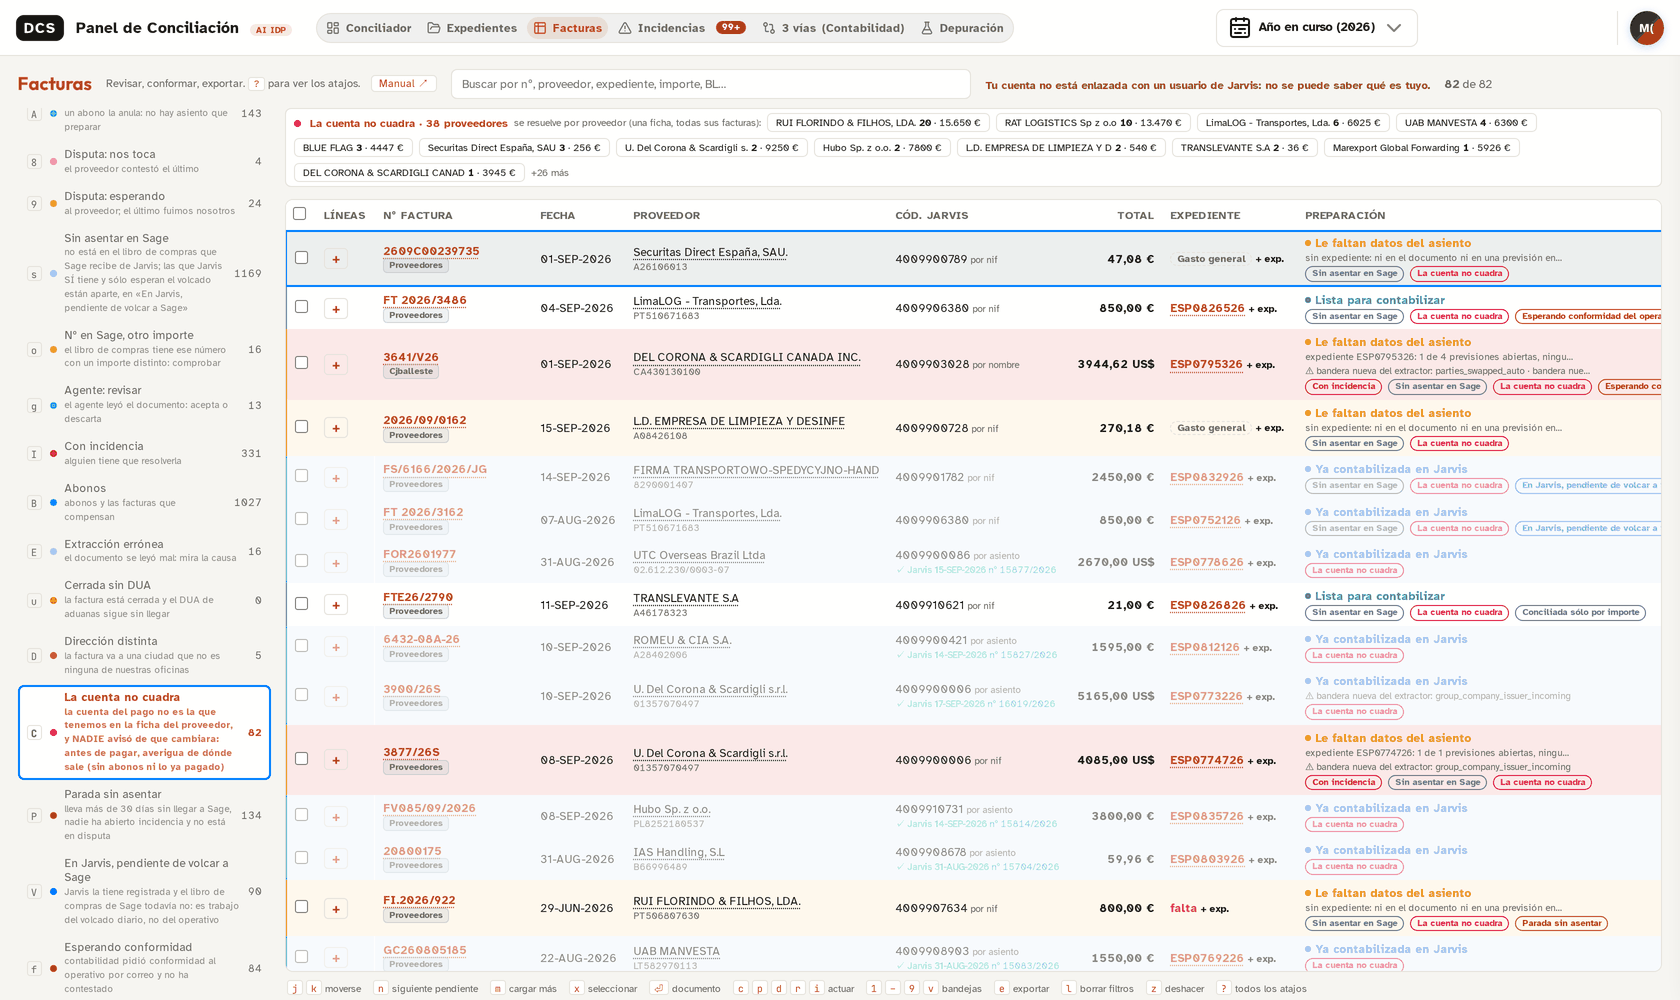Expand lines of invoice FTE26/2790
This screenshot has width=1680, height=1000.
[336, 605]
